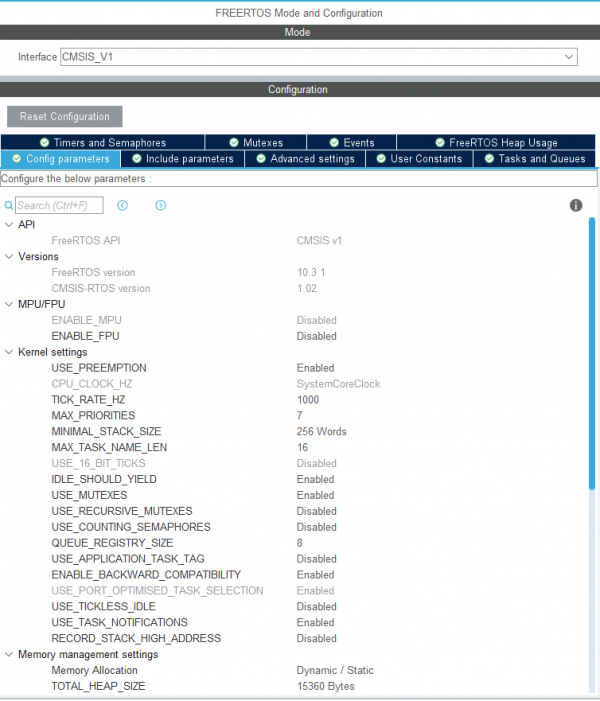Open FreeRTOS Heap Usage tab
600x701 pixels.
(496, 142)
